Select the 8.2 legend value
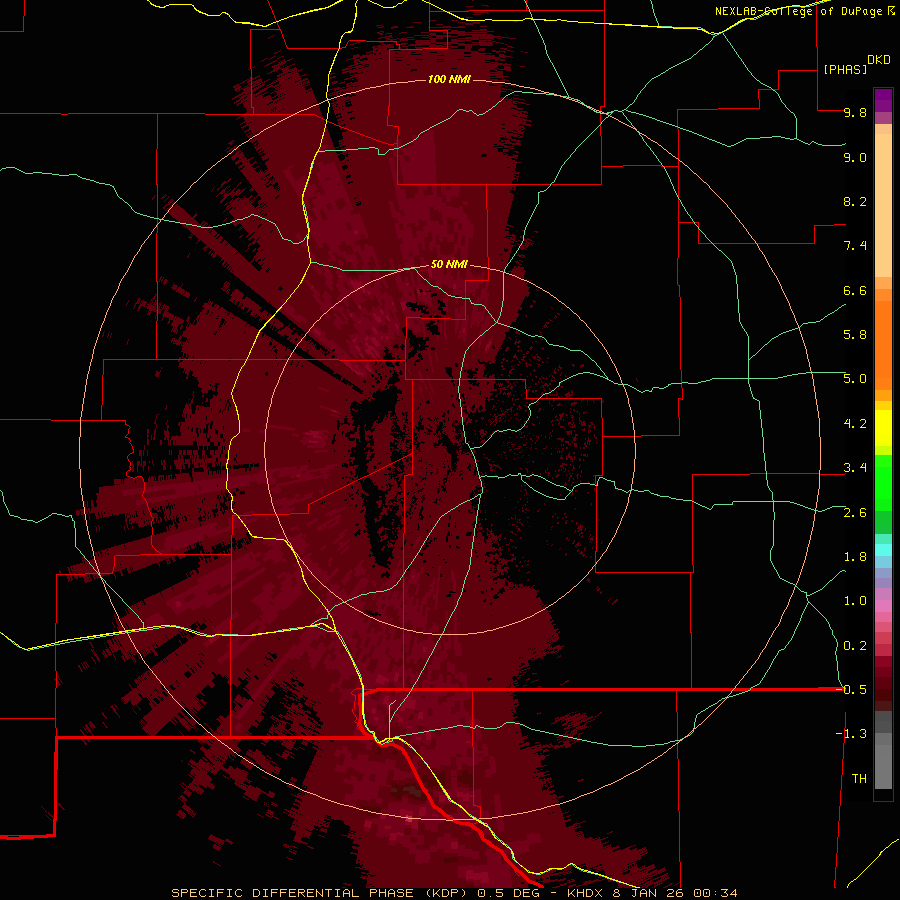 855,201
